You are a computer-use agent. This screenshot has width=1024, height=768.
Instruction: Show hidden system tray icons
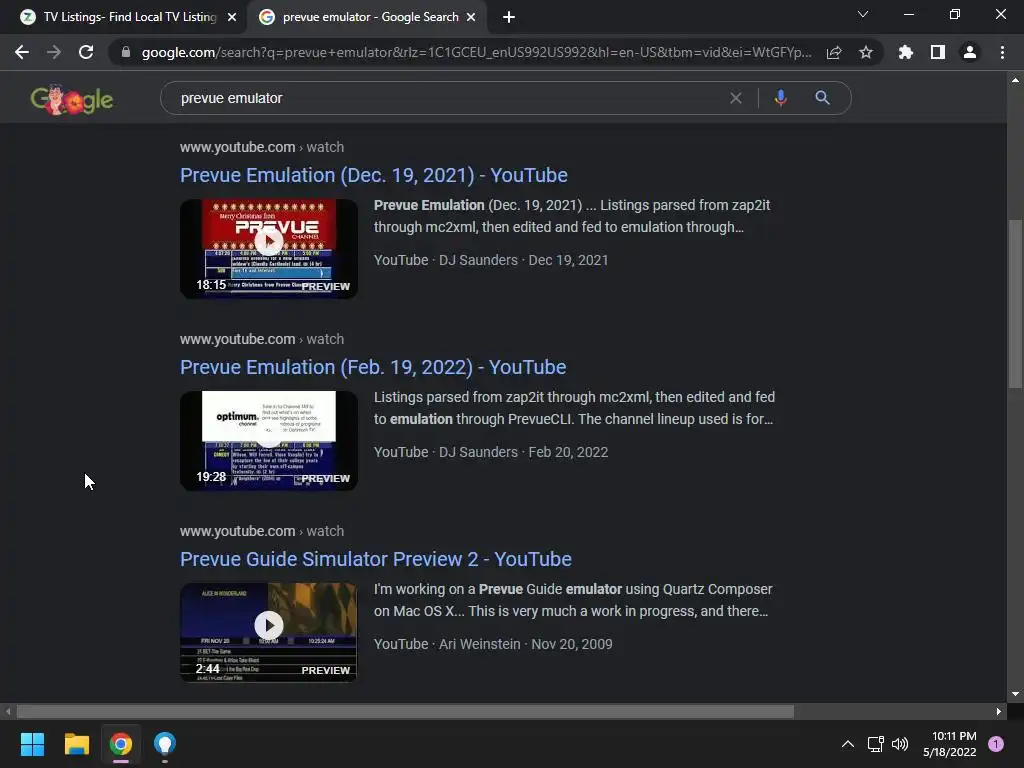[x=848, y=744]
